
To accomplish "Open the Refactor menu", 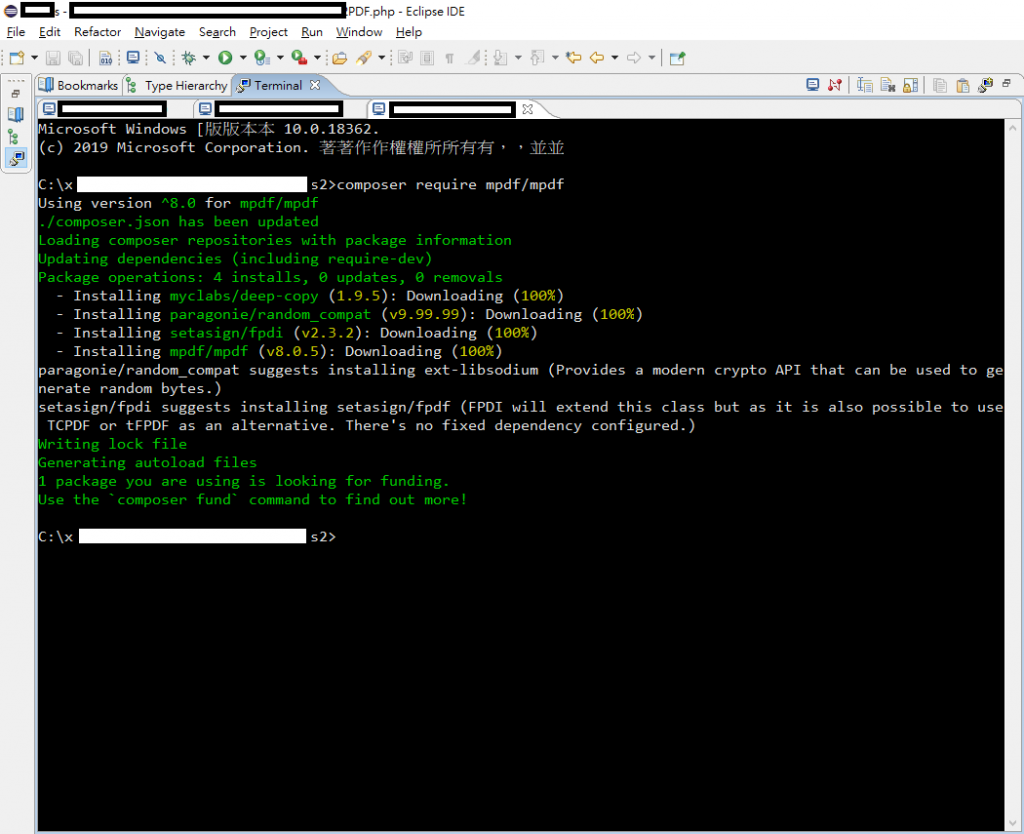I will click(97, 32).
